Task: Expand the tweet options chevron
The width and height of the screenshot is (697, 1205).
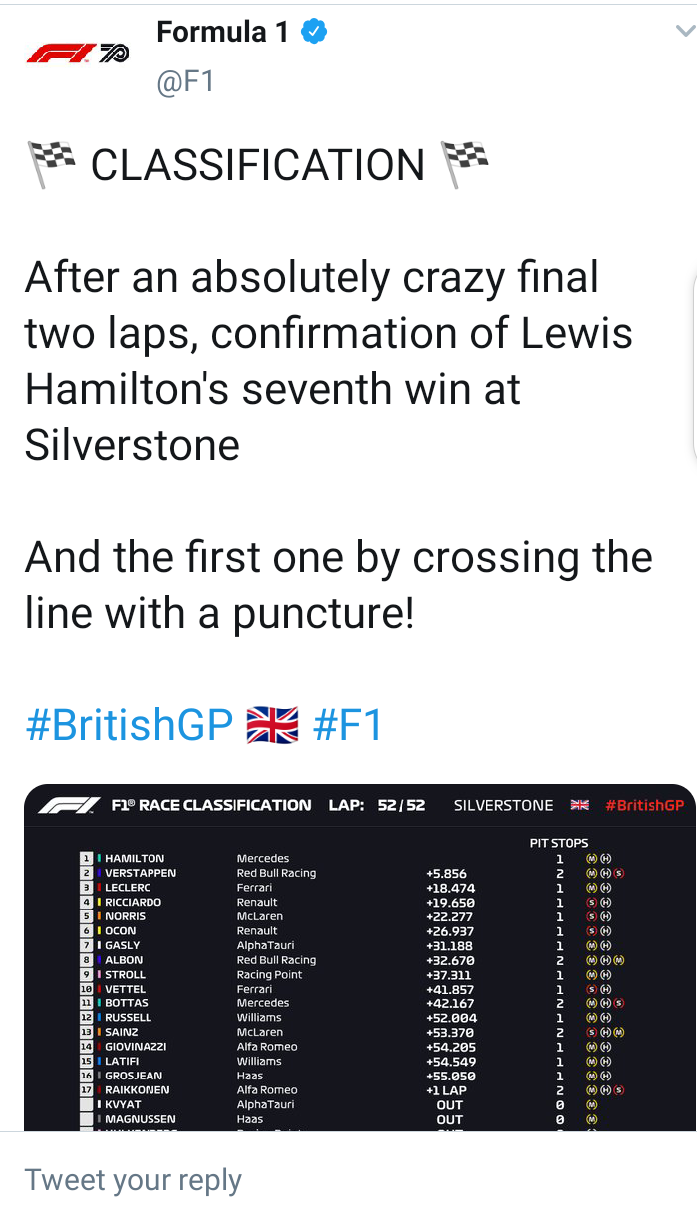Action: coord(685,32)
